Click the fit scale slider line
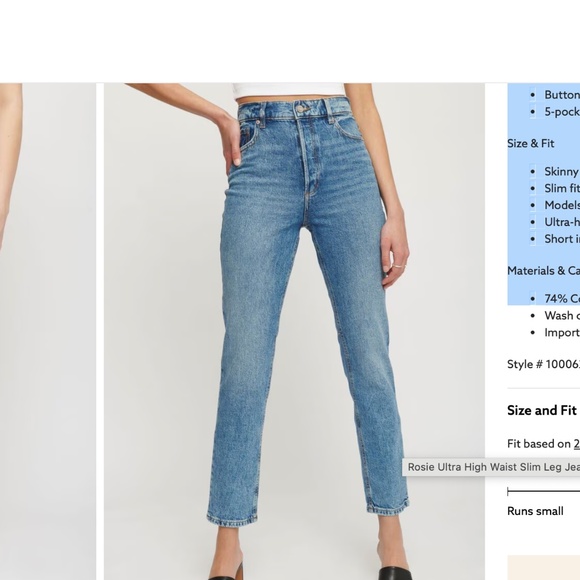 pyautogui.click(x=543, y=492)
